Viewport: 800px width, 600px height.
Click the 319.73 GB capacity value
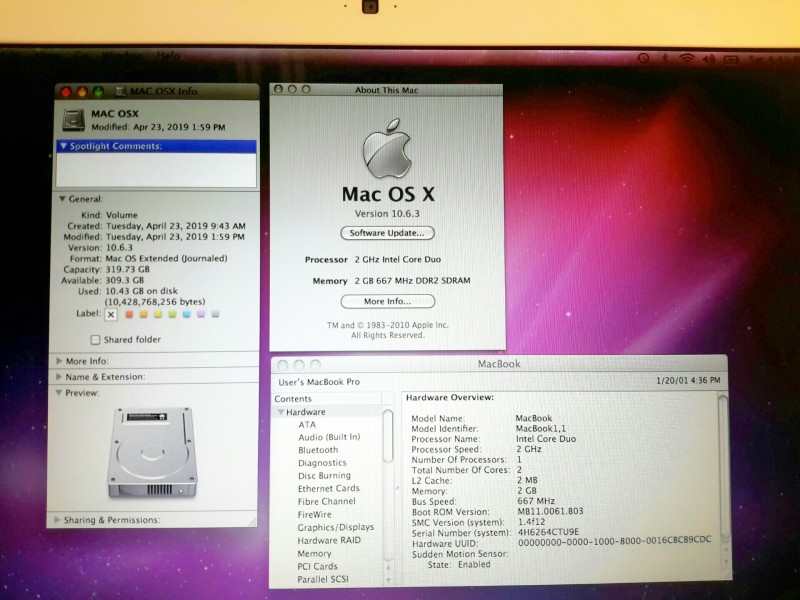pyautogui.click(x=128, y=269)
